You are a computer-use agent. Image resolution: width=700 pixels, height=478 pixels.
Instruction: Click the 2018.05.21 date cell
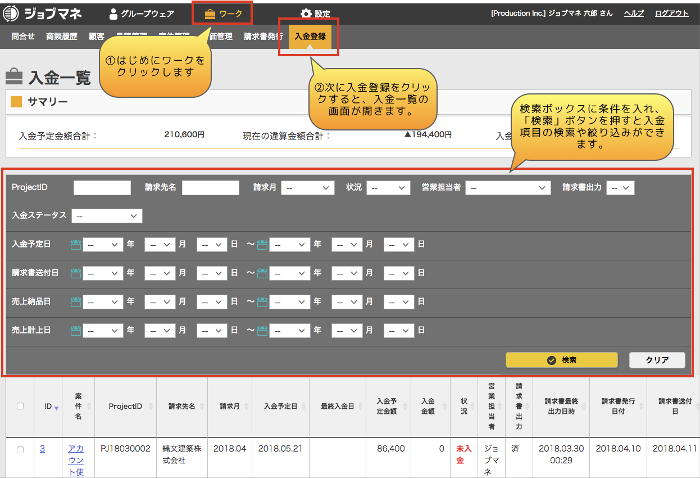(280, 449)
